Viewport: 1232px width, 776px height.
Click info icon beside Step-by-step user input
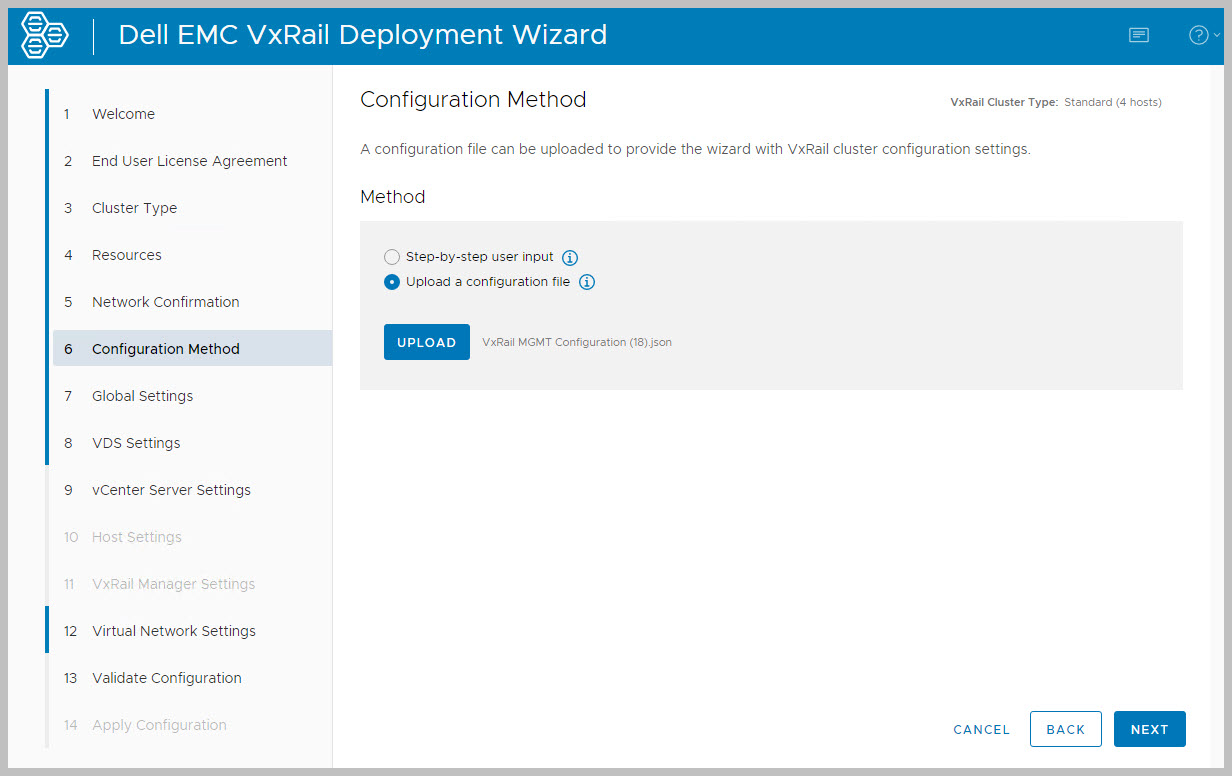(570, 258)
